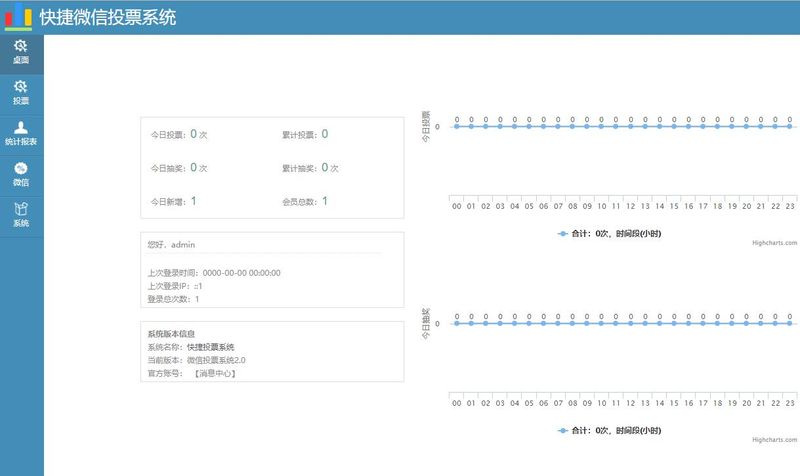Open the 投票 sidebar item
The width and height of the screenshot is (800, 476).
[21, 94]
